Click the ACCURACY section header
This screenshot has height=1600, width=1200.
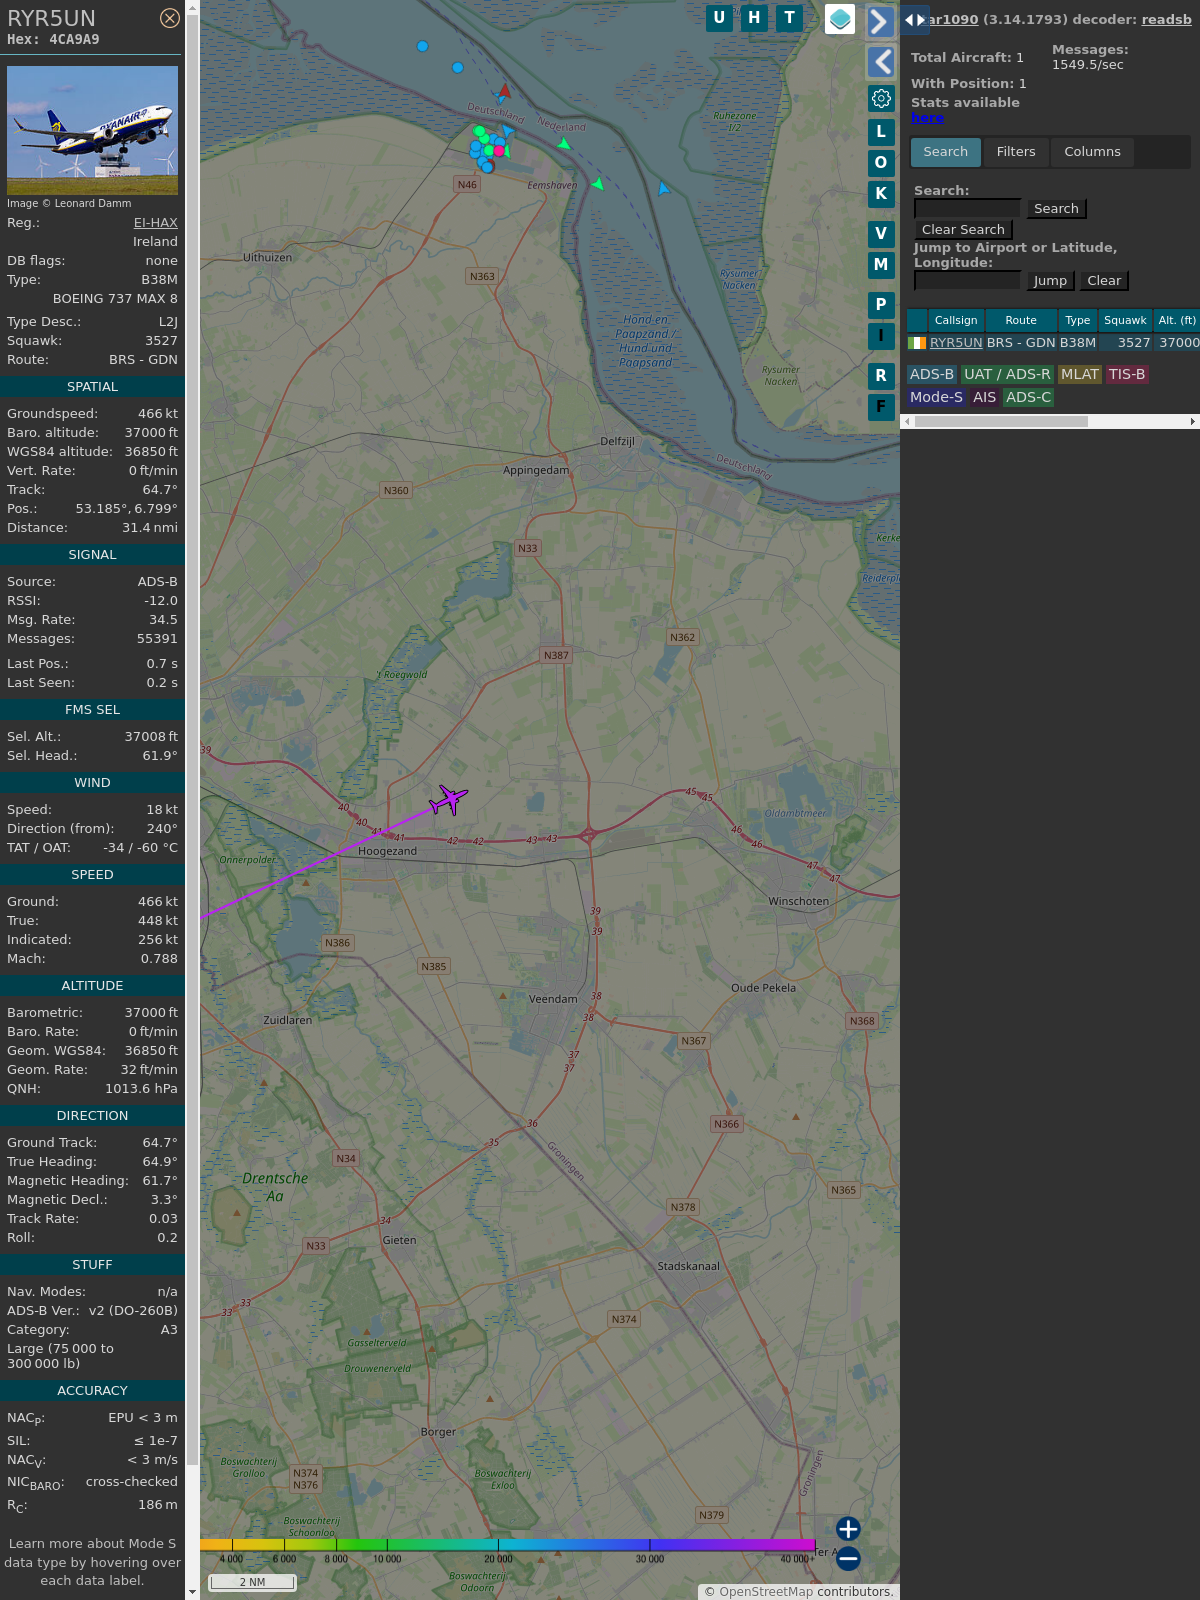(92, 1391)
